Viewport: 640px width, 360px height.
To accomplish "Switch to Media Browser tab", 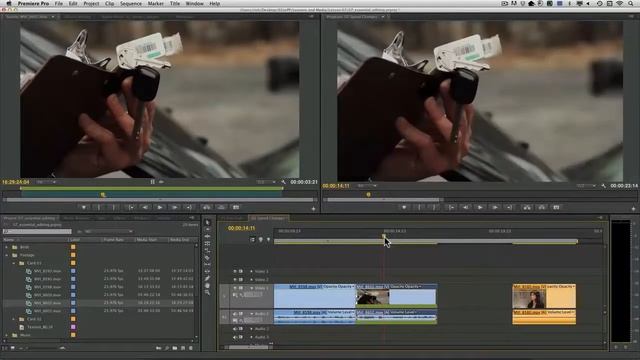I will 76,218.
